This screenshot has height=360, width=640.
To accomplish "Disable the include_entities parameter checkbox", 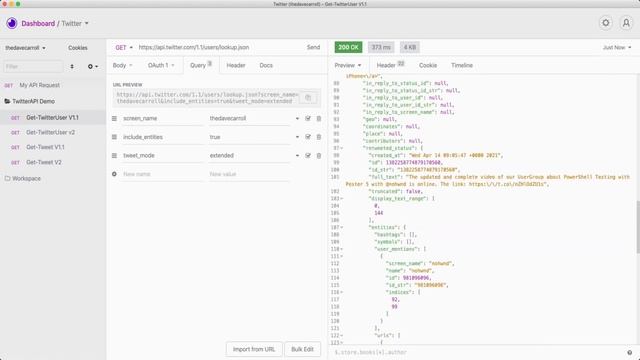I will 308,137.
